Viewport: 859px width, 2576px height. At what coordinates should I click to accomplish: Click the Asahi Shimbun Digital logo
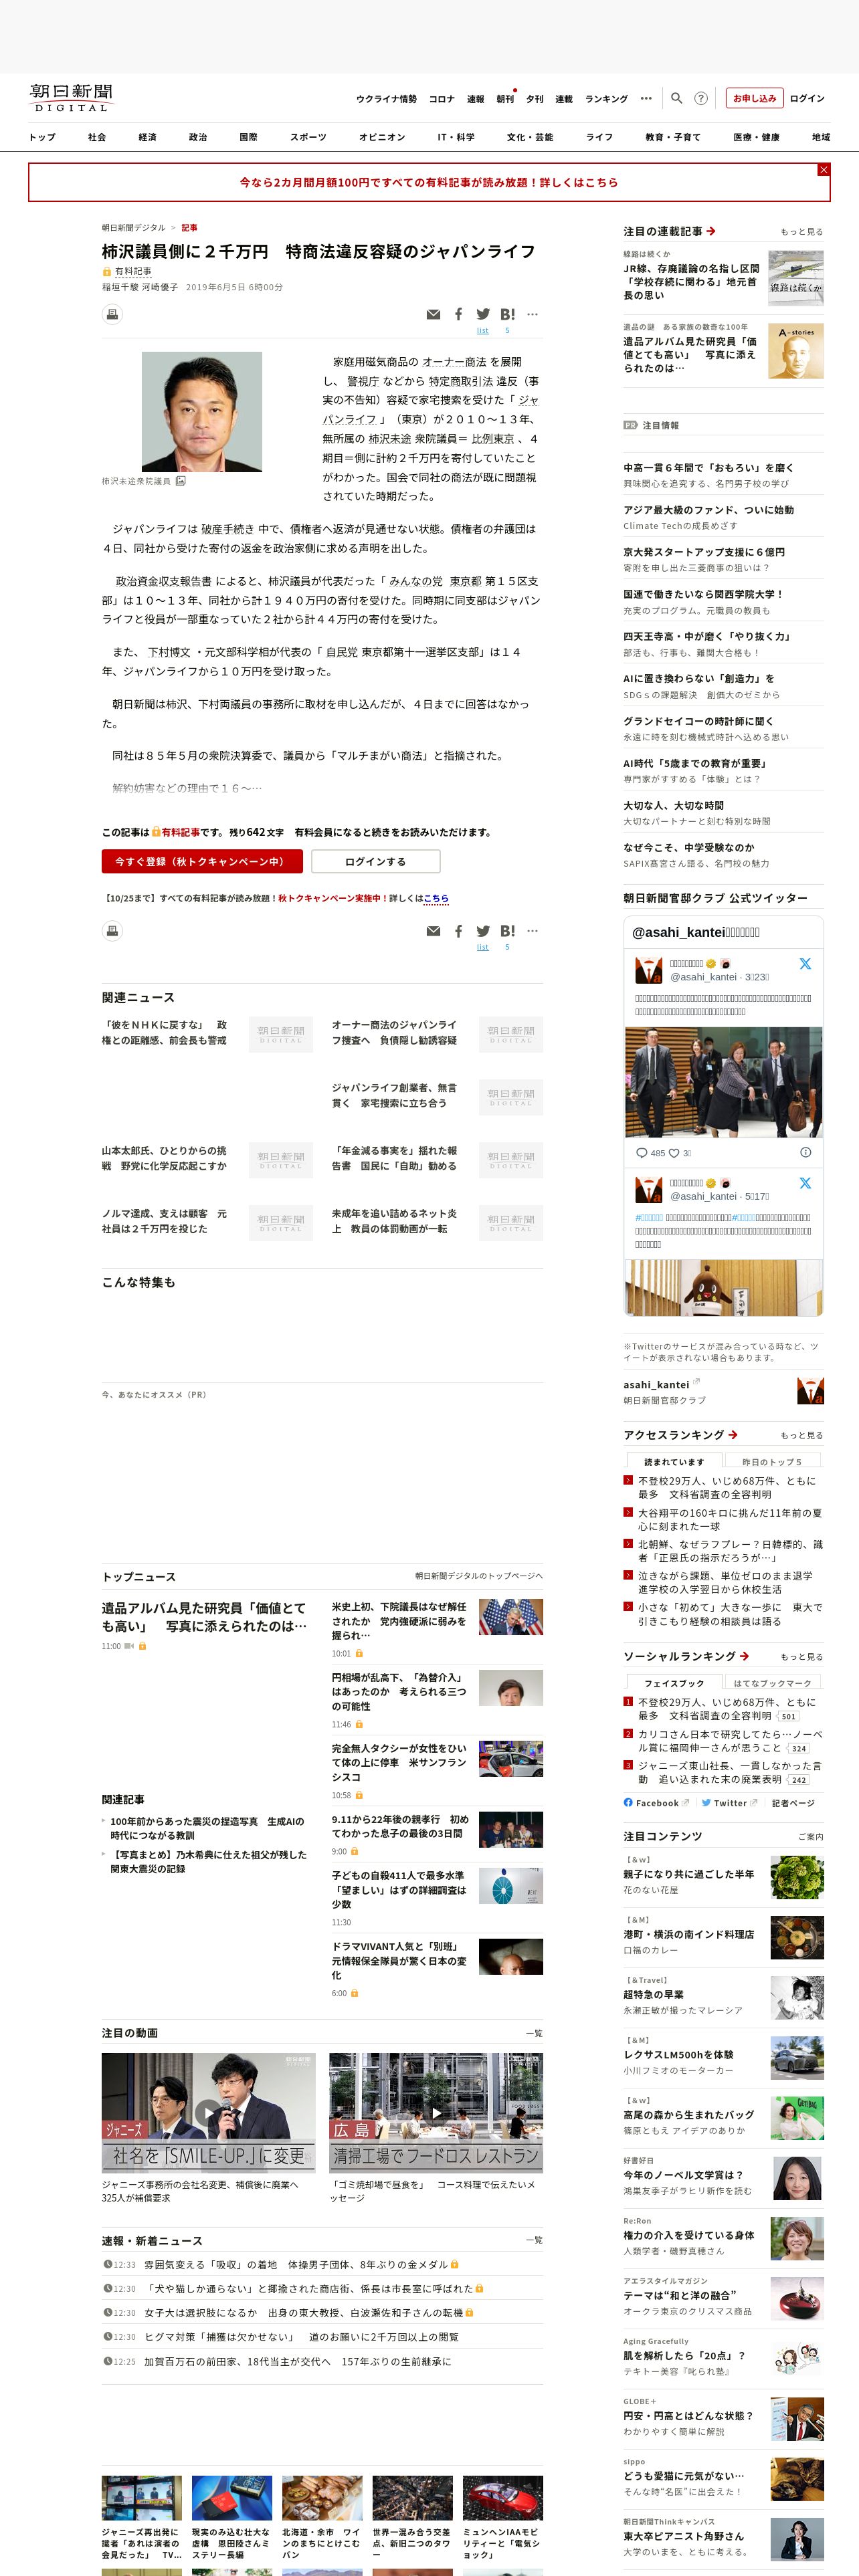[71, 97]
